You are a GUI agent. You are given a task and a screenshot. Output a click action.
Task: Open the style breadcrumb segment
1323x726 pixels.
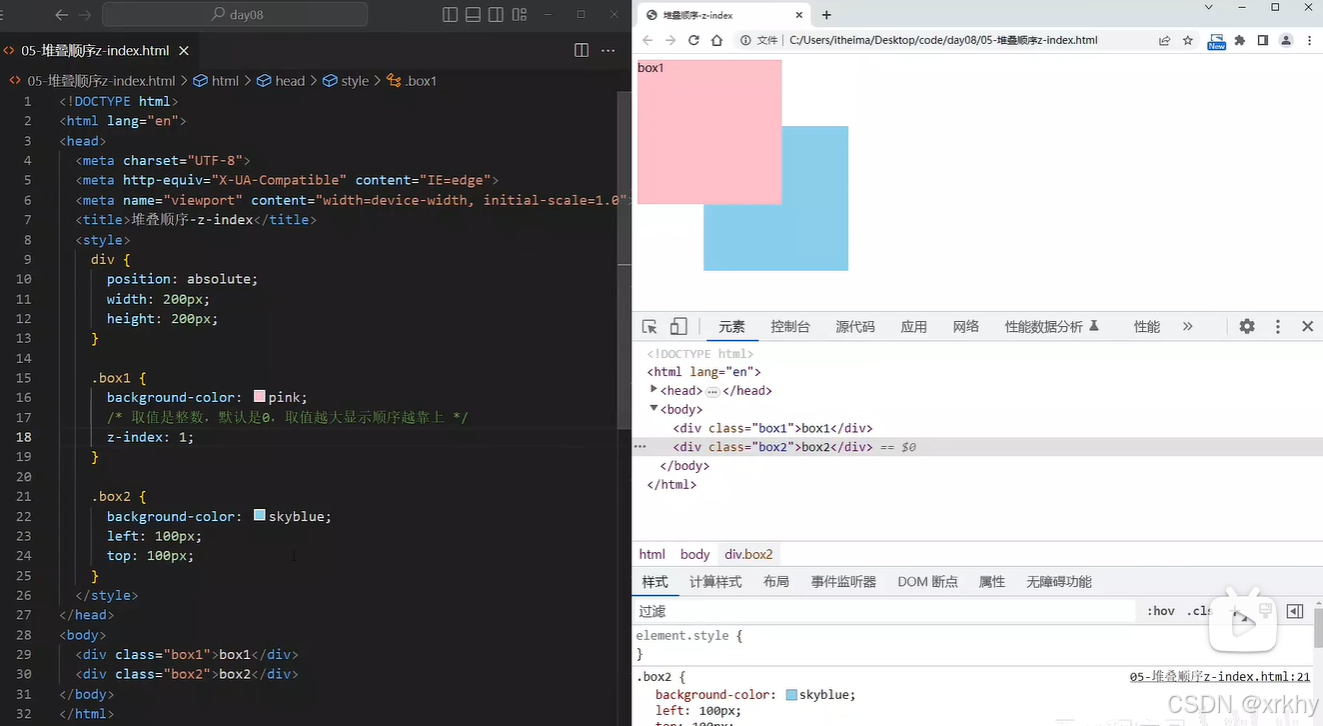tap(346, 81)
